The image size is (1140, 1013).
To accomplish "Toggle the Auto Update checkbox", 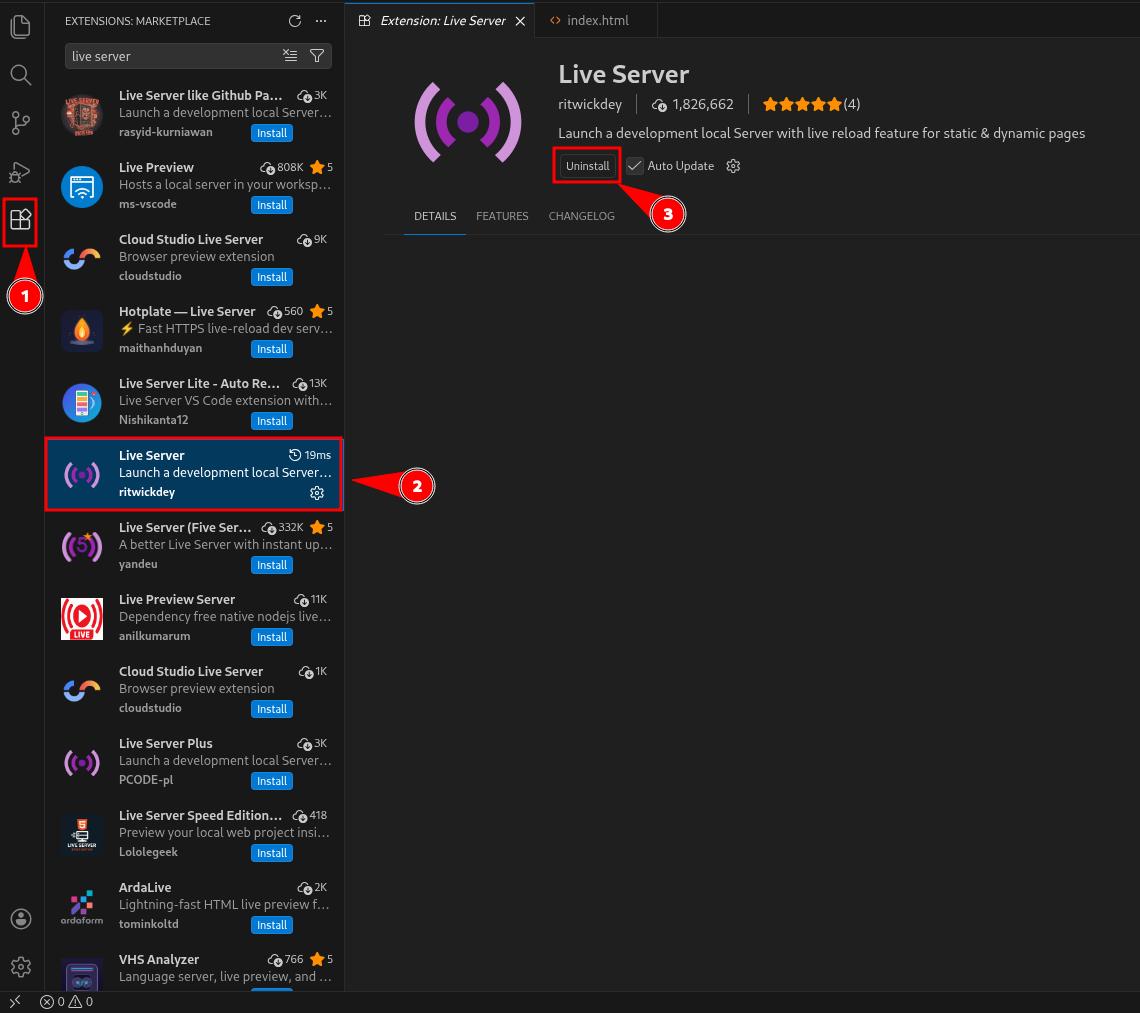I will pyautogui.click(x=635, y=166).
